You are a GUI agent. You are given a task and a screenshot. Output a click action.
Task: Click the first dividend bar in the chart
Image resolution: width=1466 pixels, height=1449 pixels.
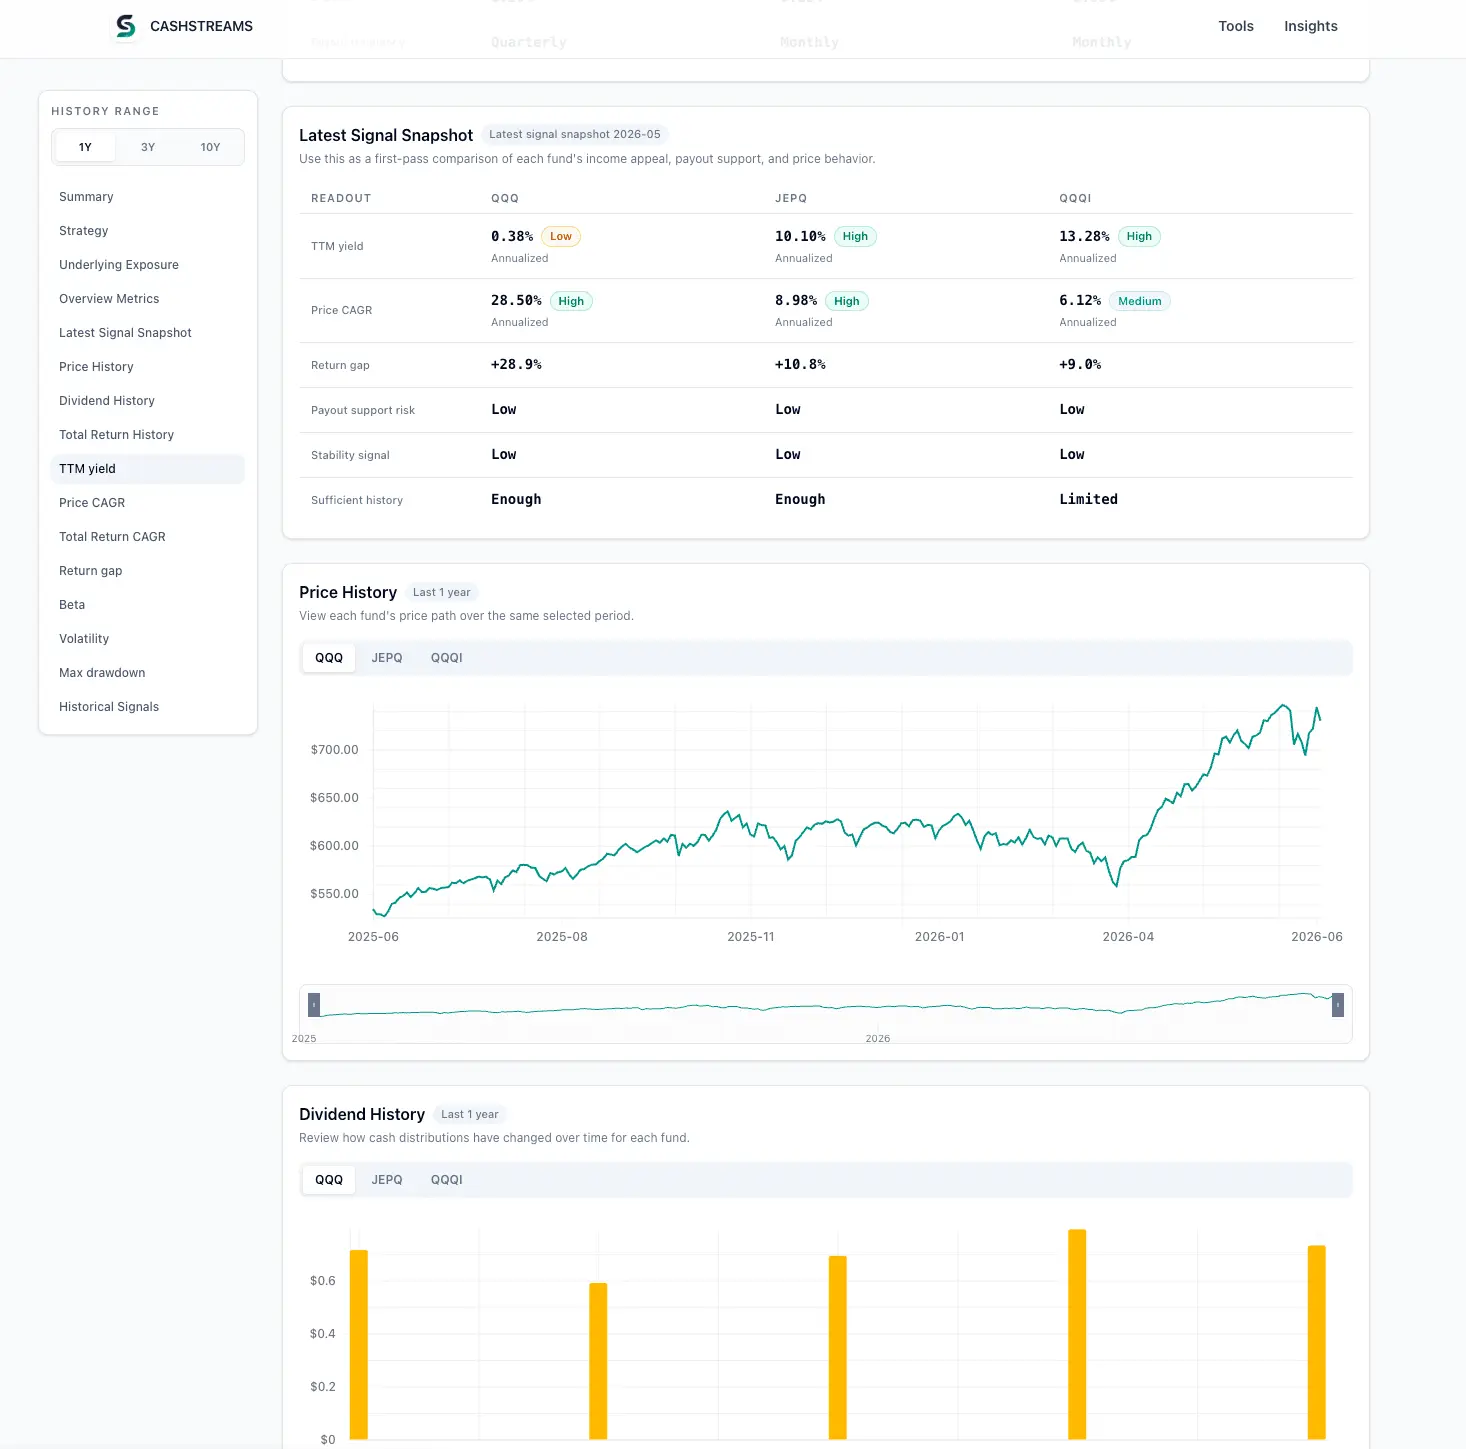(x=359, y=1344)
